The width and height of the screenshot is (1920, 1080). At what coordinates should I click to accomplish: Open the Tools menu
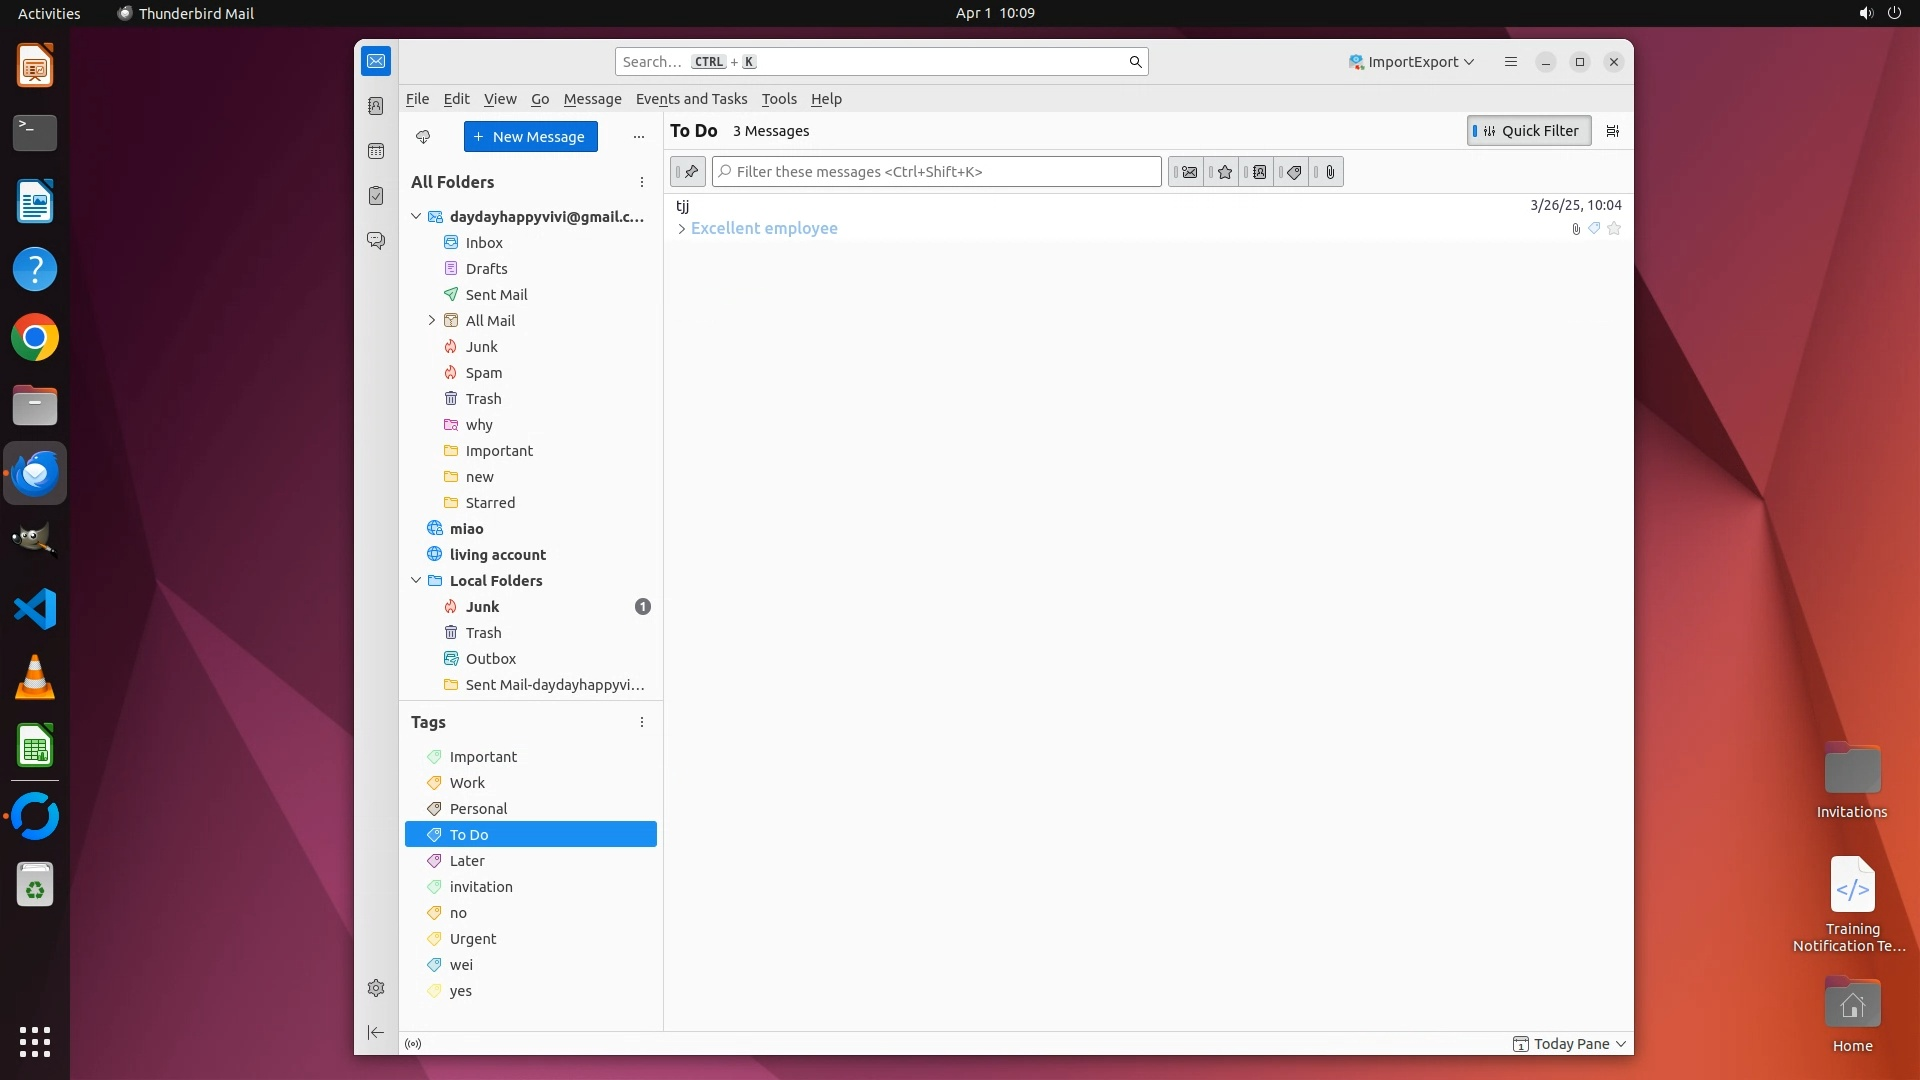click(x=778, y=99)
